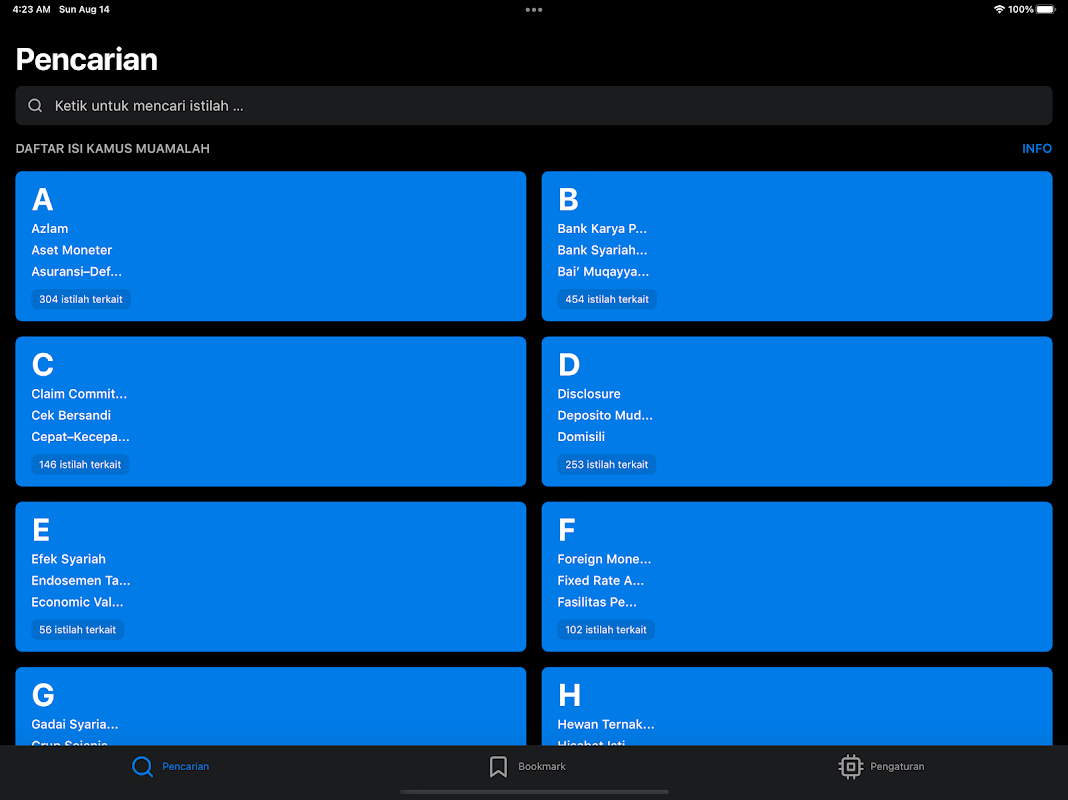Tap the home indicator bar at bottom
The image size is (1068, 800).
(534, 792)
